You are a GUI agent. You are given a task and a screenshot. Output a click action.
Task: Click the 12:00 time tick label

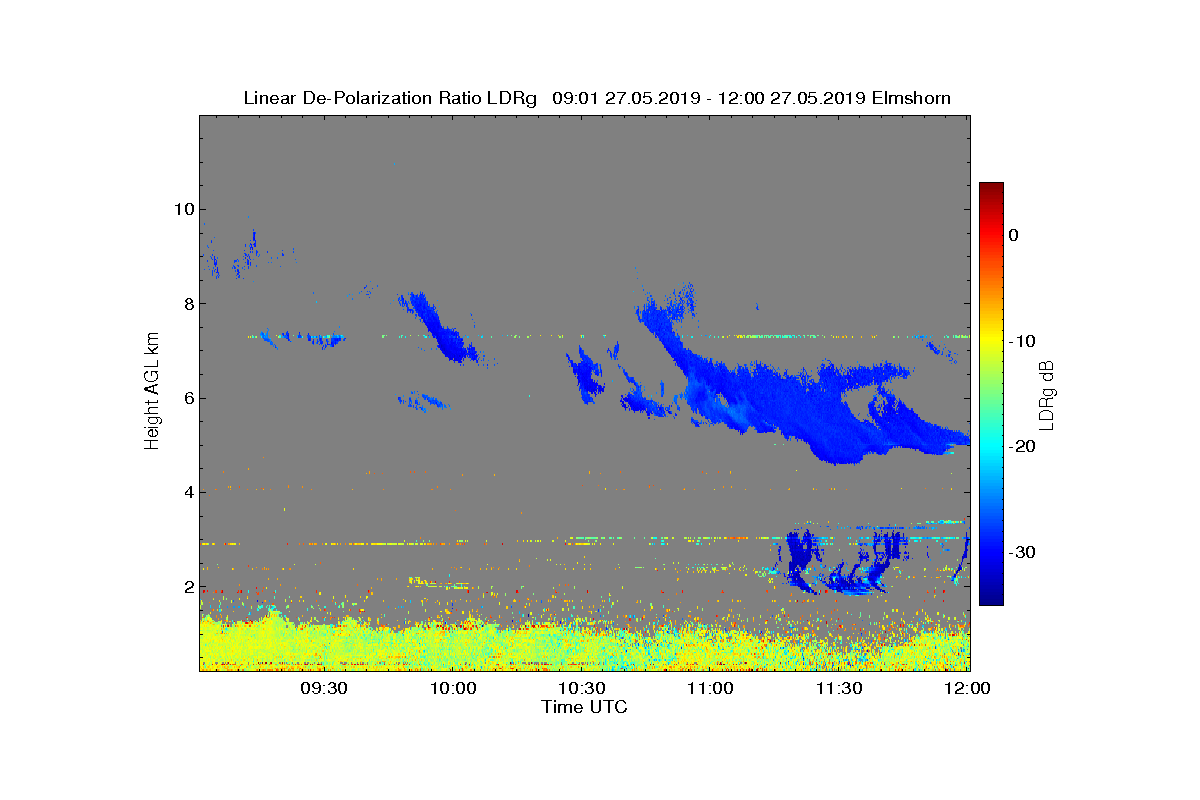click(968, 688)
